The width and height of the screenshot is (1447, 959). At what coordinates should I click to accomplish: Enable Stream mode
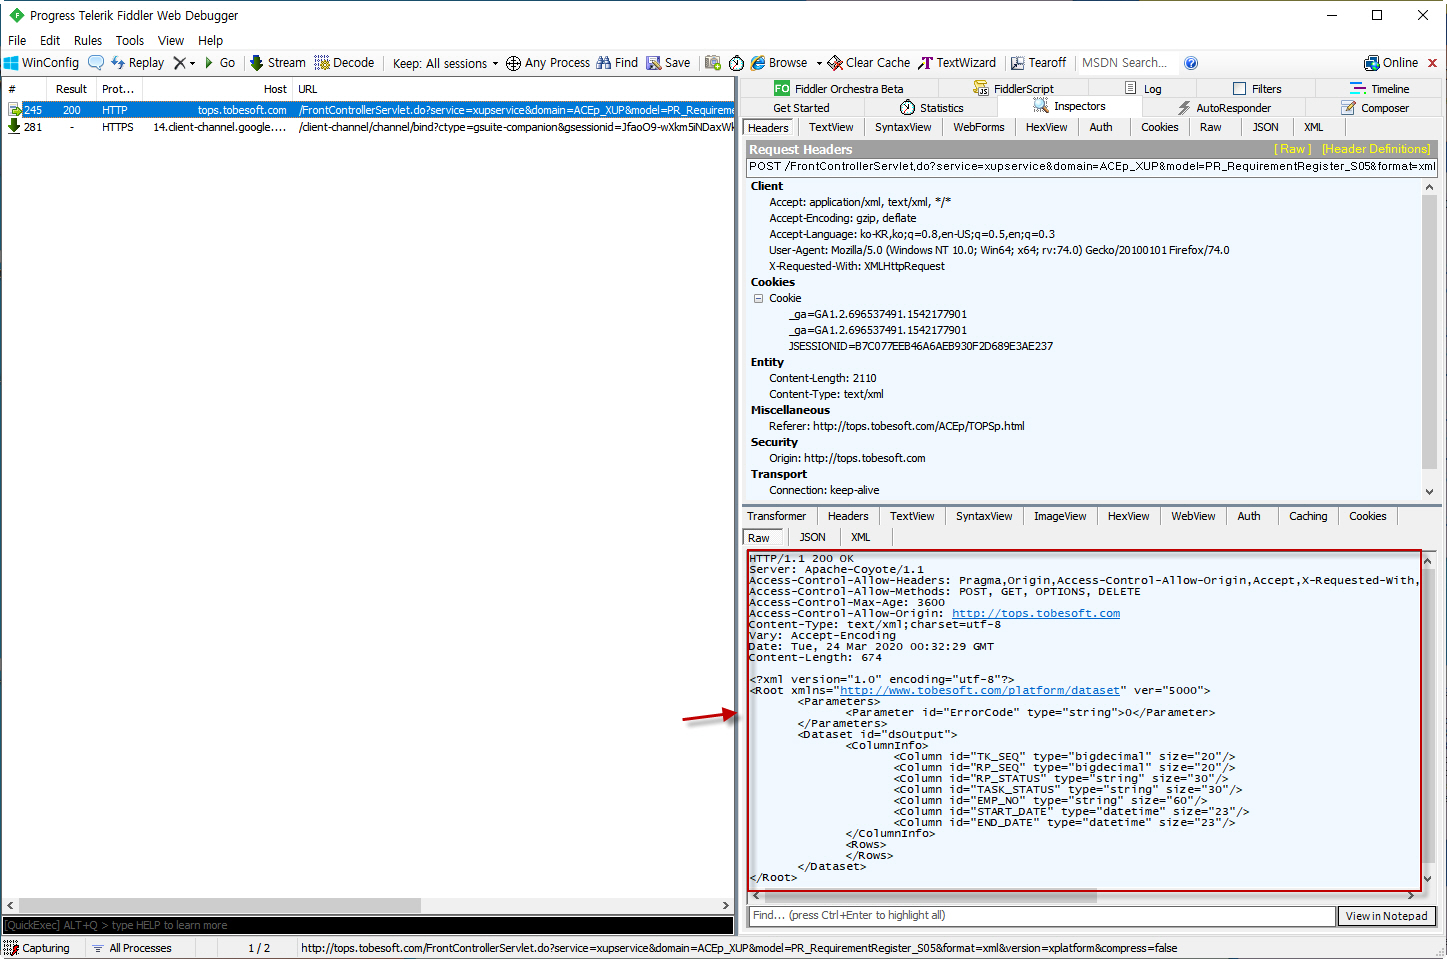point(277,62)
